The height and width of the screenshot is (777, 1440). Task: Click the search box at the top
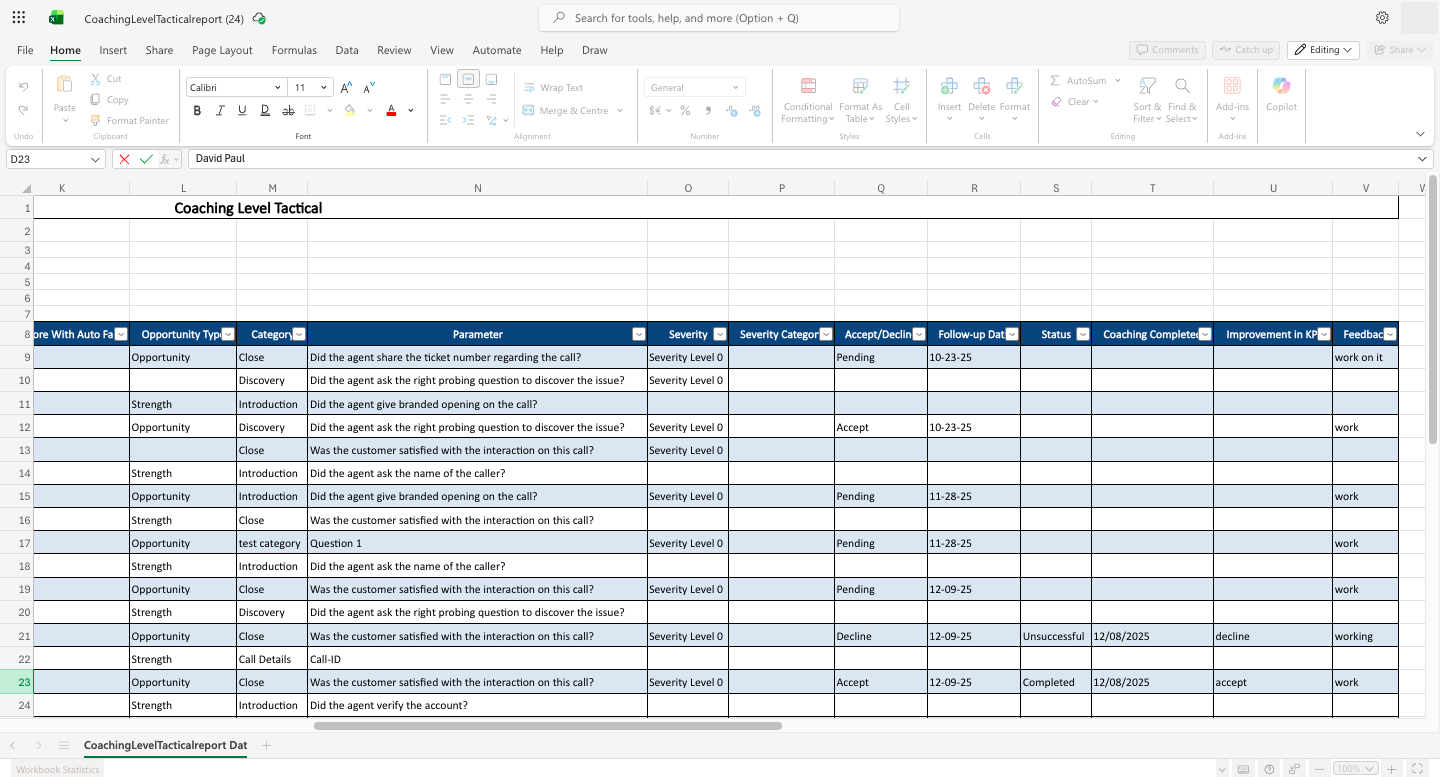pos(718,18)
